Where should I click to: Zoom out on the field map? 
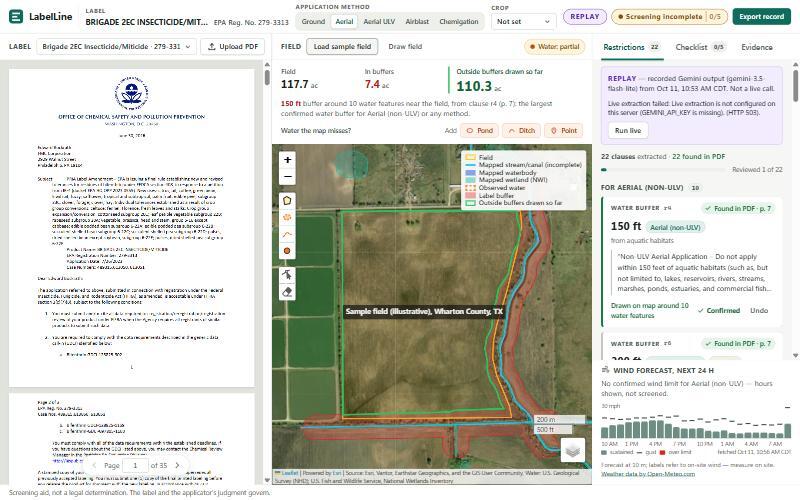coord(287,177)
